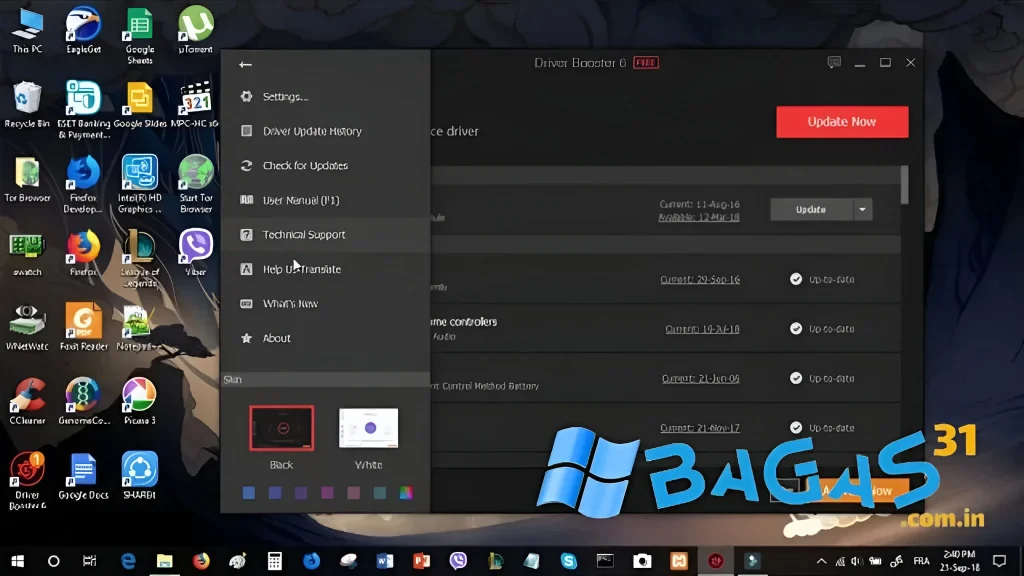Open Skype from the taskbar
The height and width of the screenshot is (576, 1024).
569,561
